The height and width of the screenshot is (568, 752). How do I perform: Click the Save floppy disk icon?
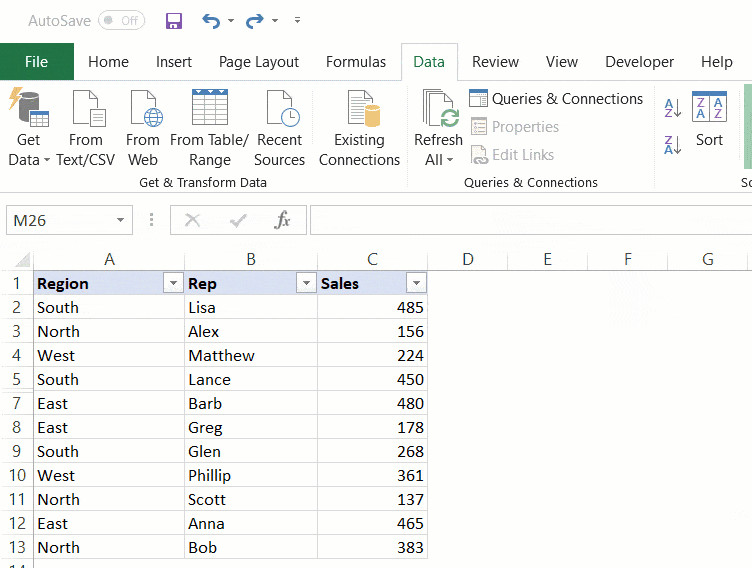[x=174, y=20]
